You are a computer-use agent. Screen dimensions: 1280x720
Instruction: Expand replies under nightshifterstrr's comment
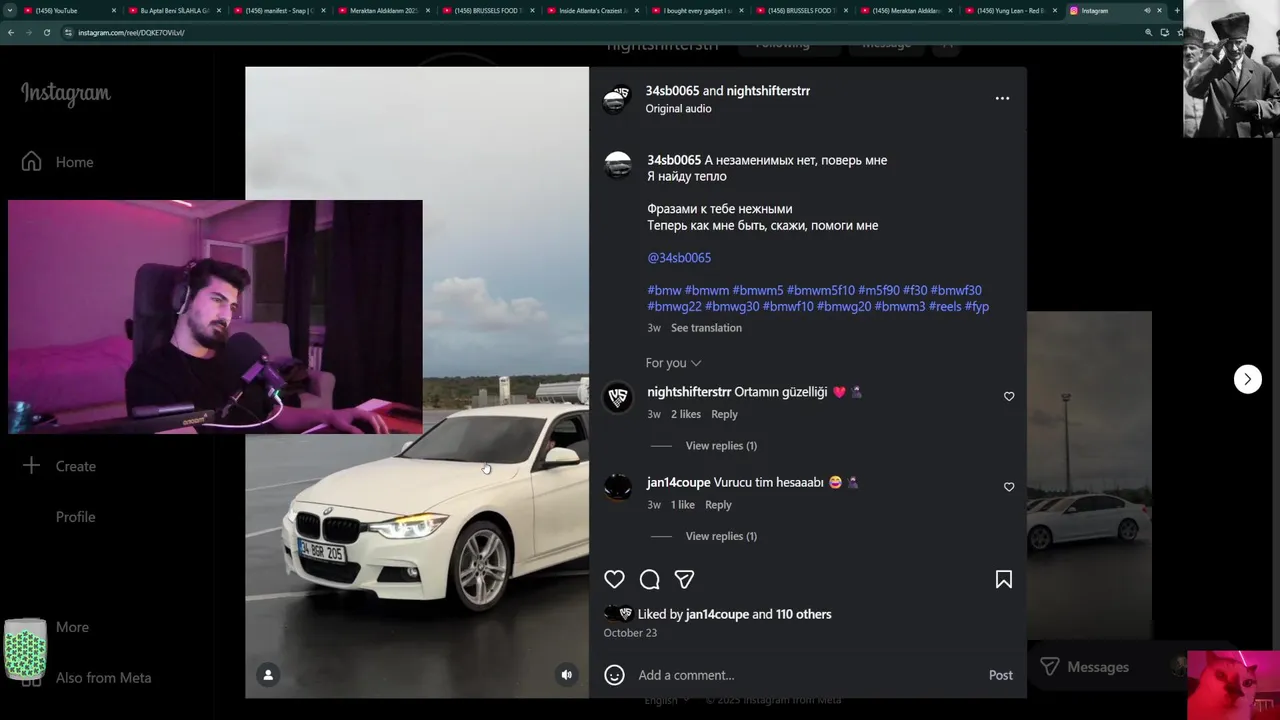coord(721,446)
